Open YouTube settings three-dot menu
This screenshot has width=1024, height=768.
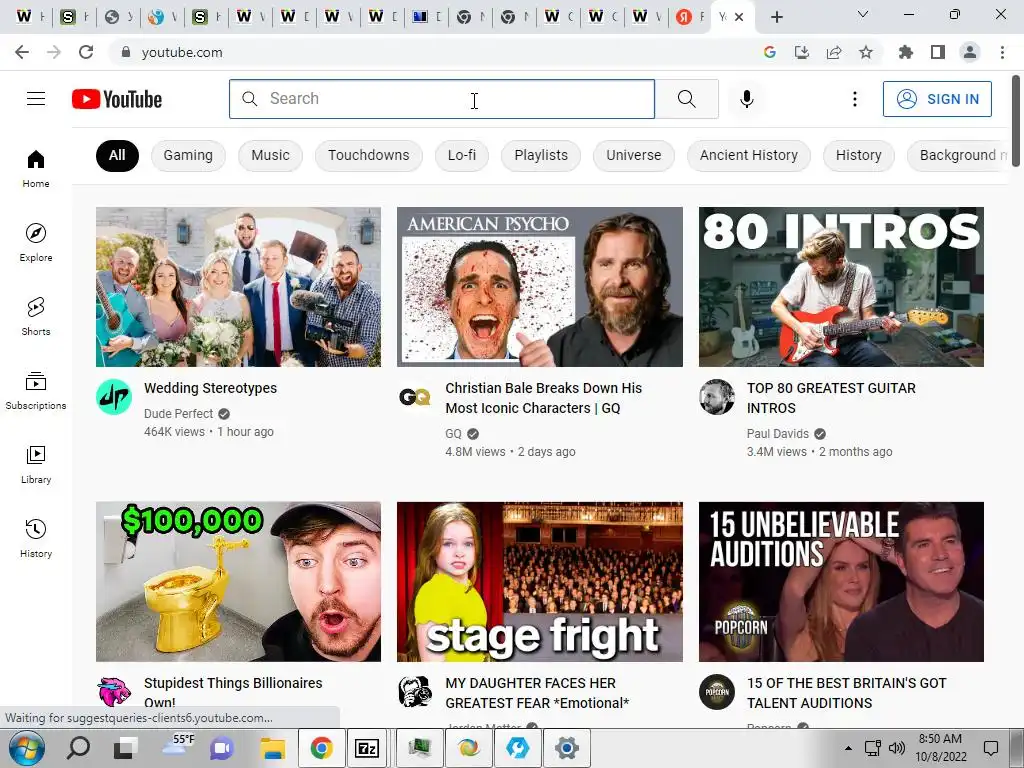[854, 99]
